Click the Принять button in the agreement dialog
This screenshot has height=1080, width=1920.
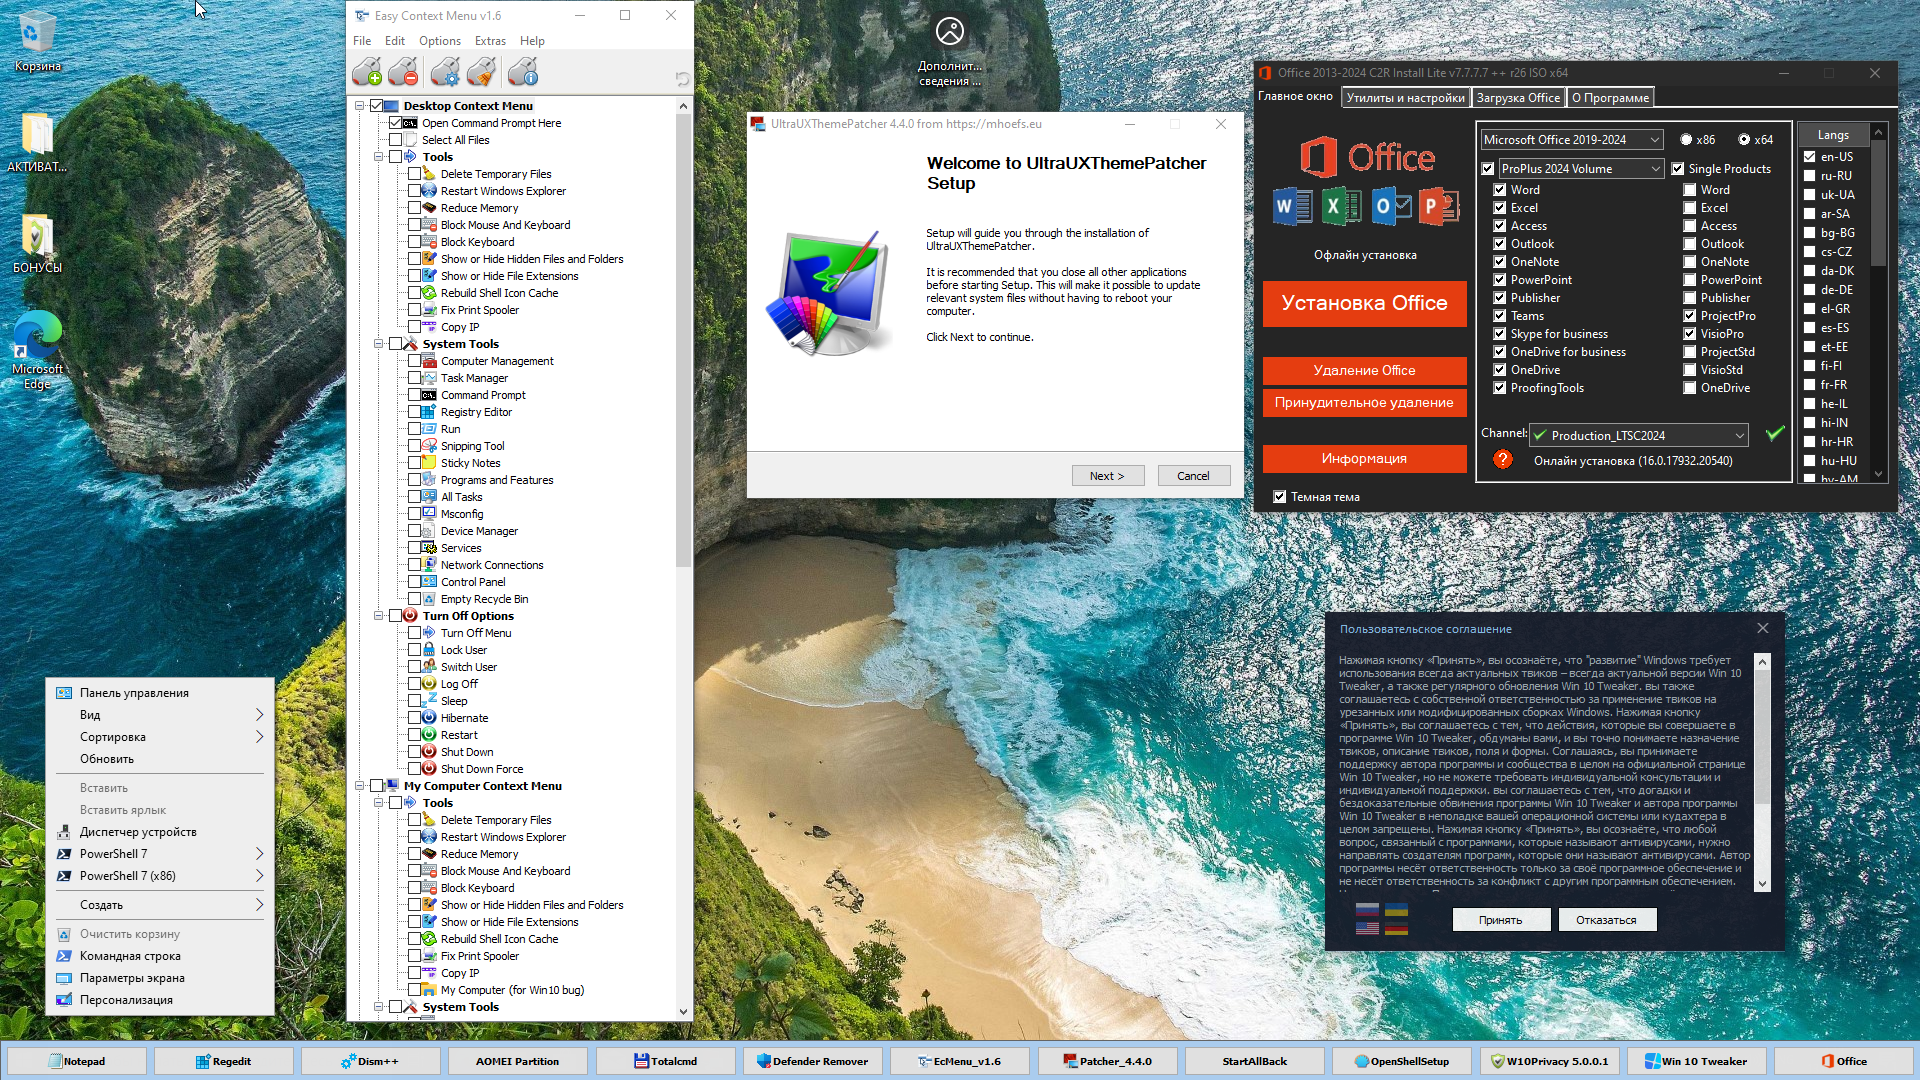[1500, 920]
